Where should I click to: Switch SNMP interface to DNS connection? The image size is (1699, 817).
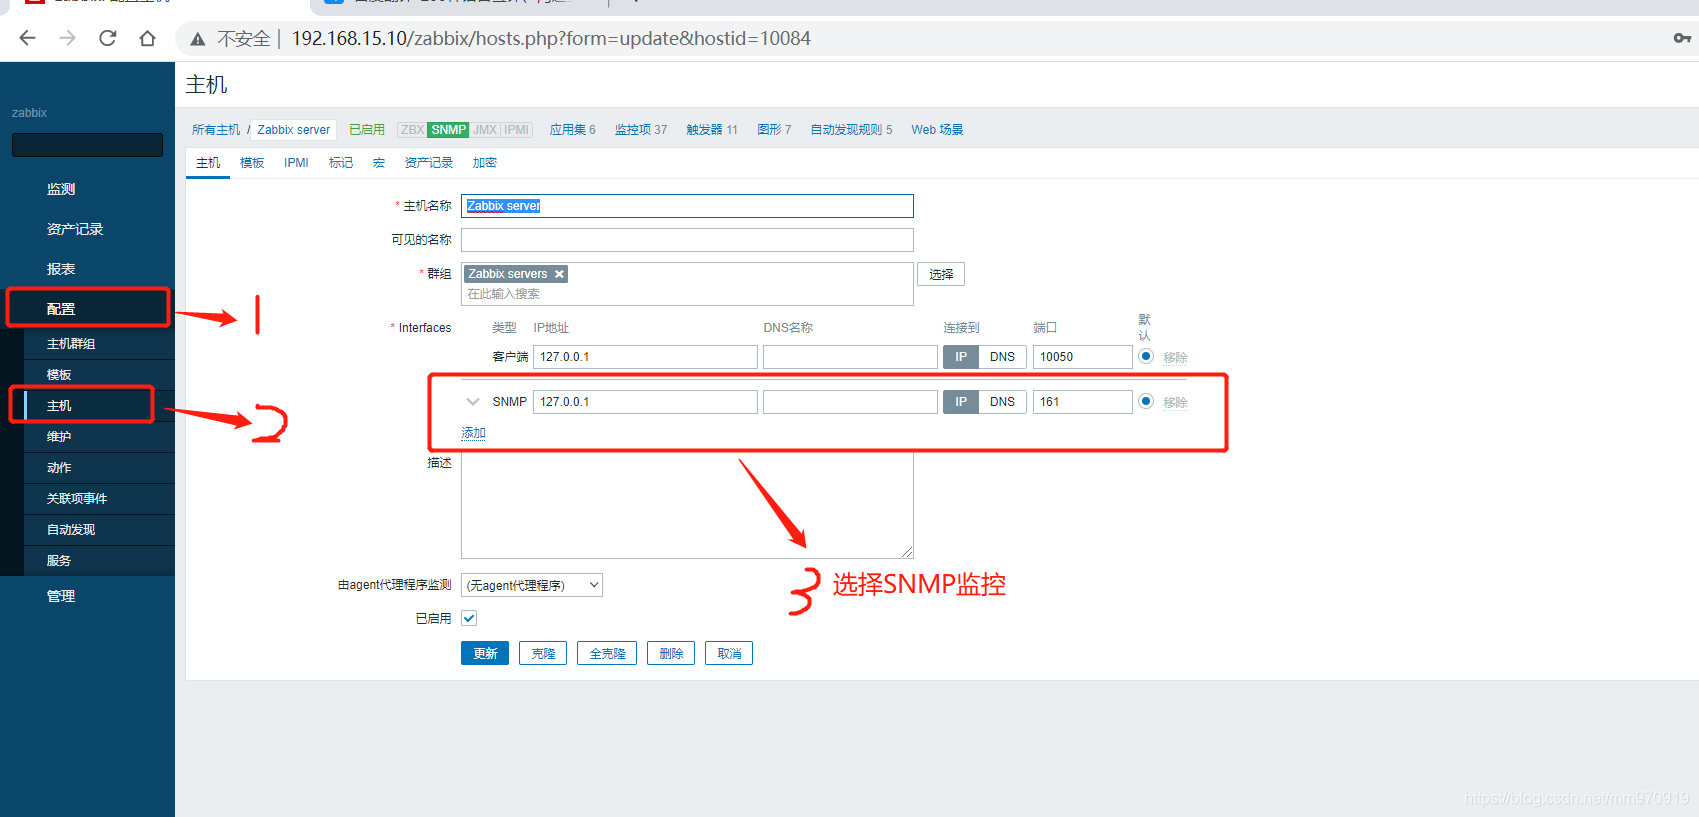coord(1002,402)
